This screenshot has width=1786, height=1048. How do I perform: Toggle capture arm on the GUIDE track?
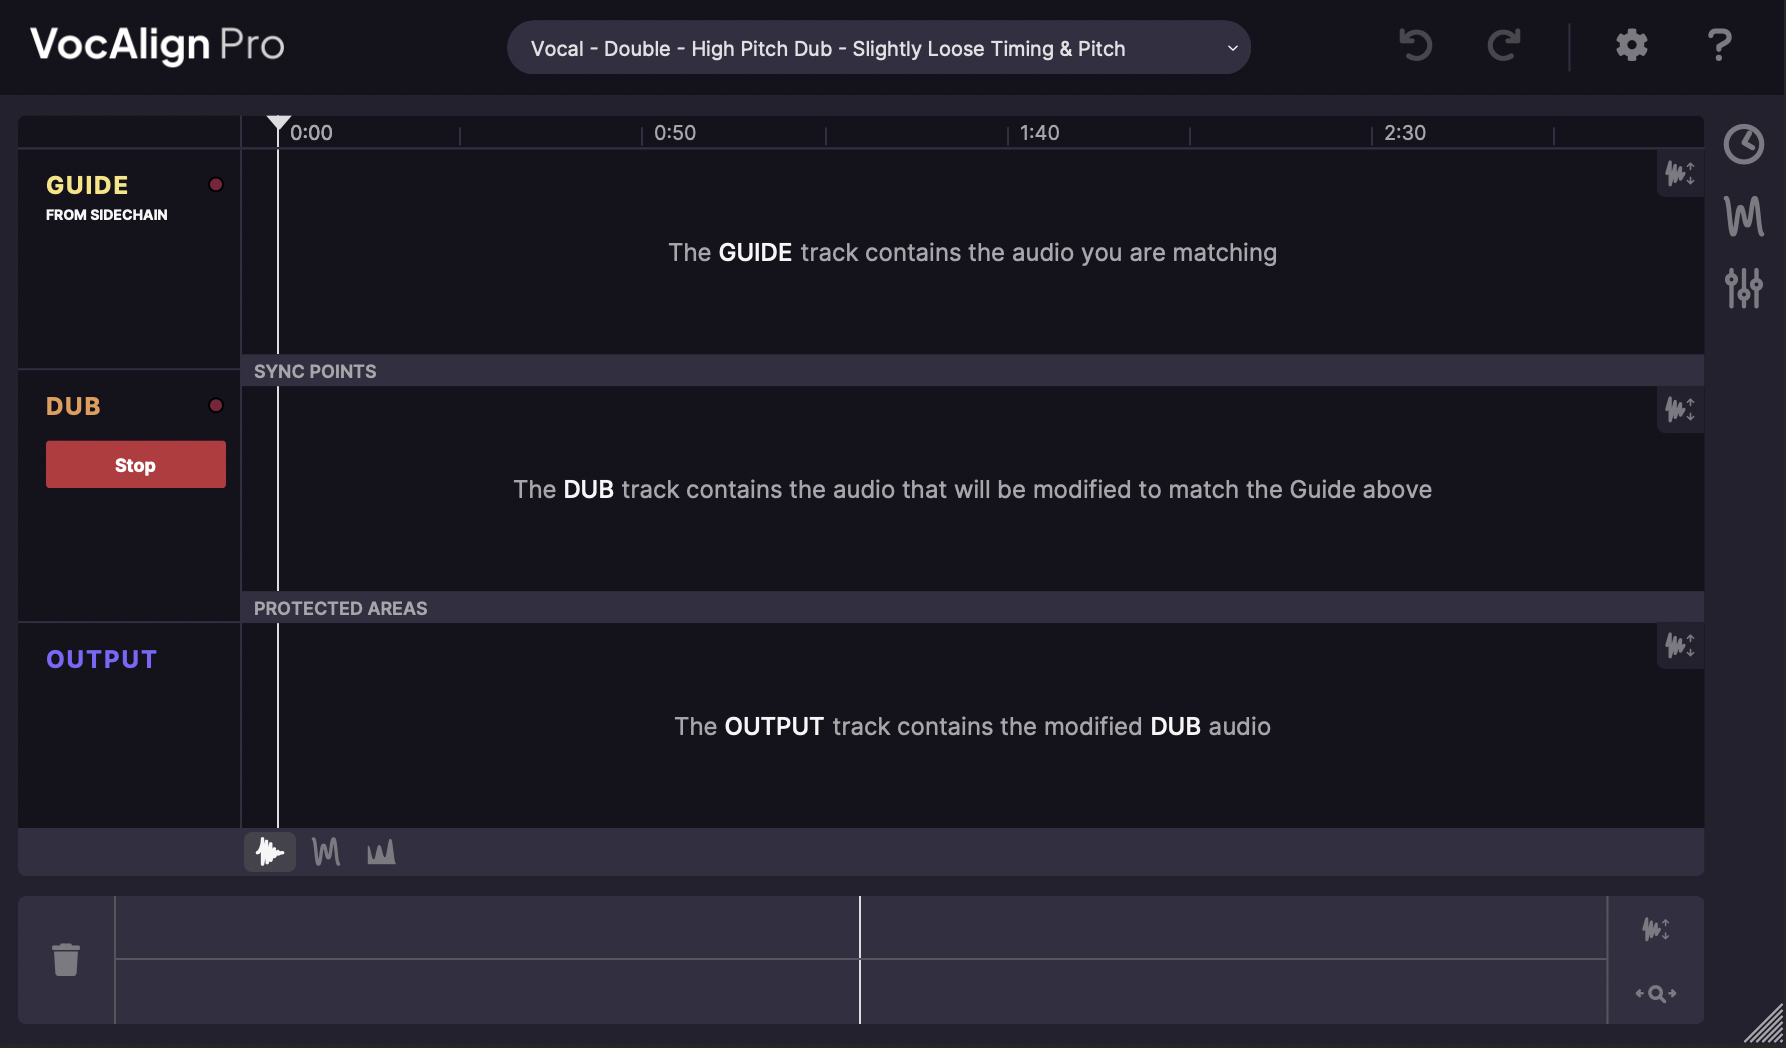point(216,184)
